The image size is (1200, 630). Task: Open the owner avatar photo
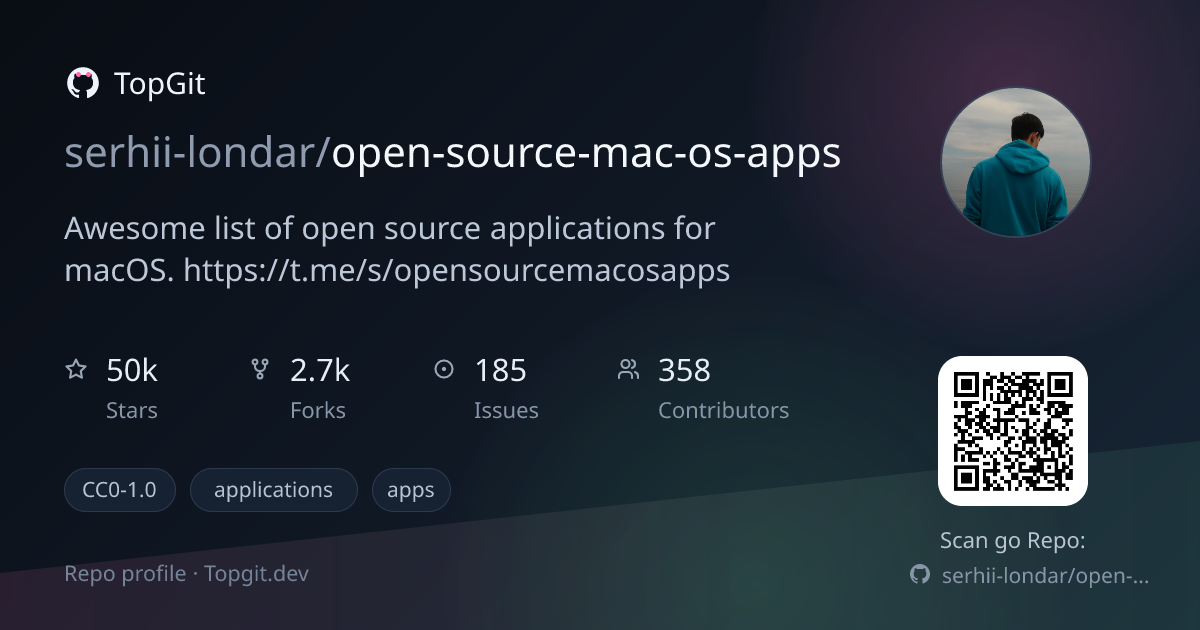coord(1015,162)
